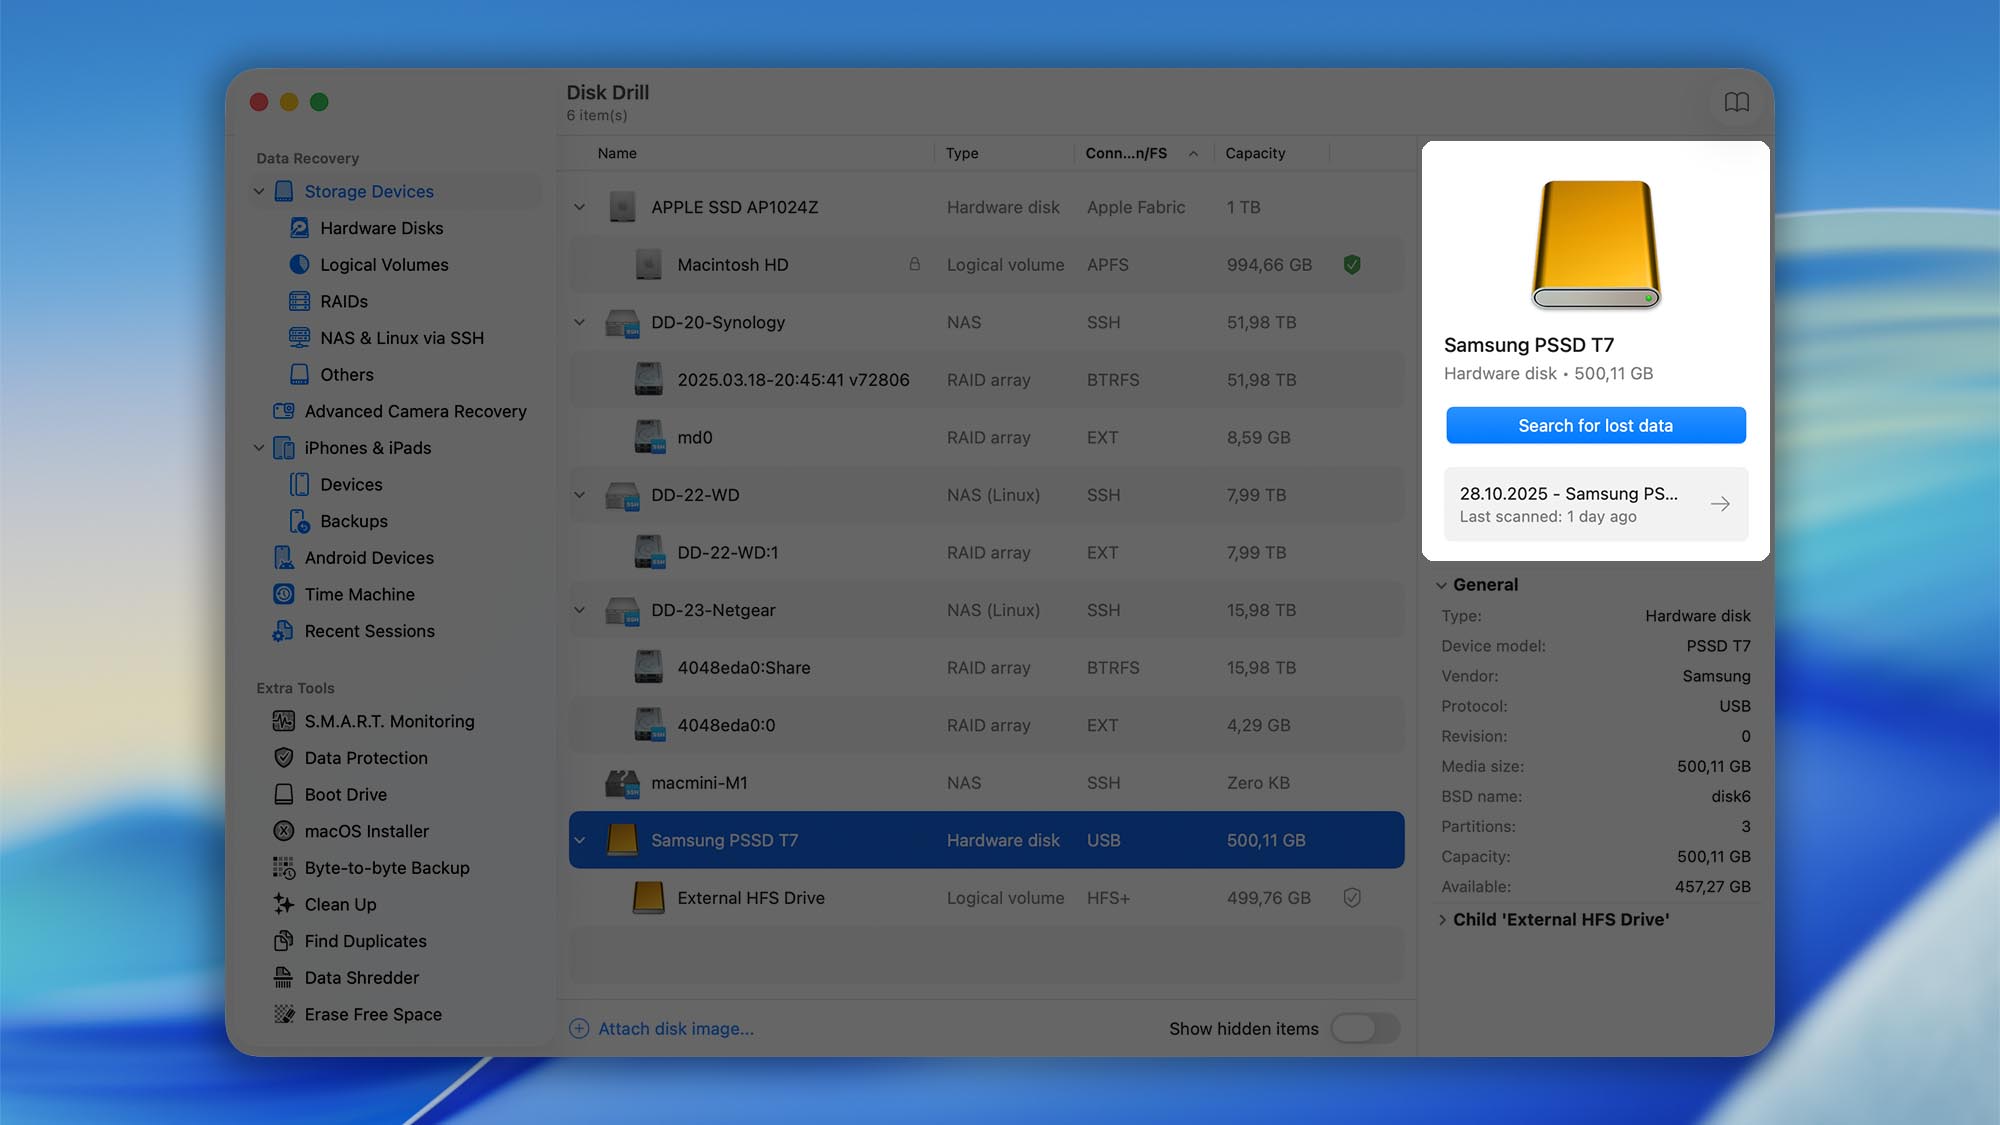The height and width of the screenshot is (1125, 2000).
Task: Open the Advanced Camera Recovery section
Action: (415, 411)
